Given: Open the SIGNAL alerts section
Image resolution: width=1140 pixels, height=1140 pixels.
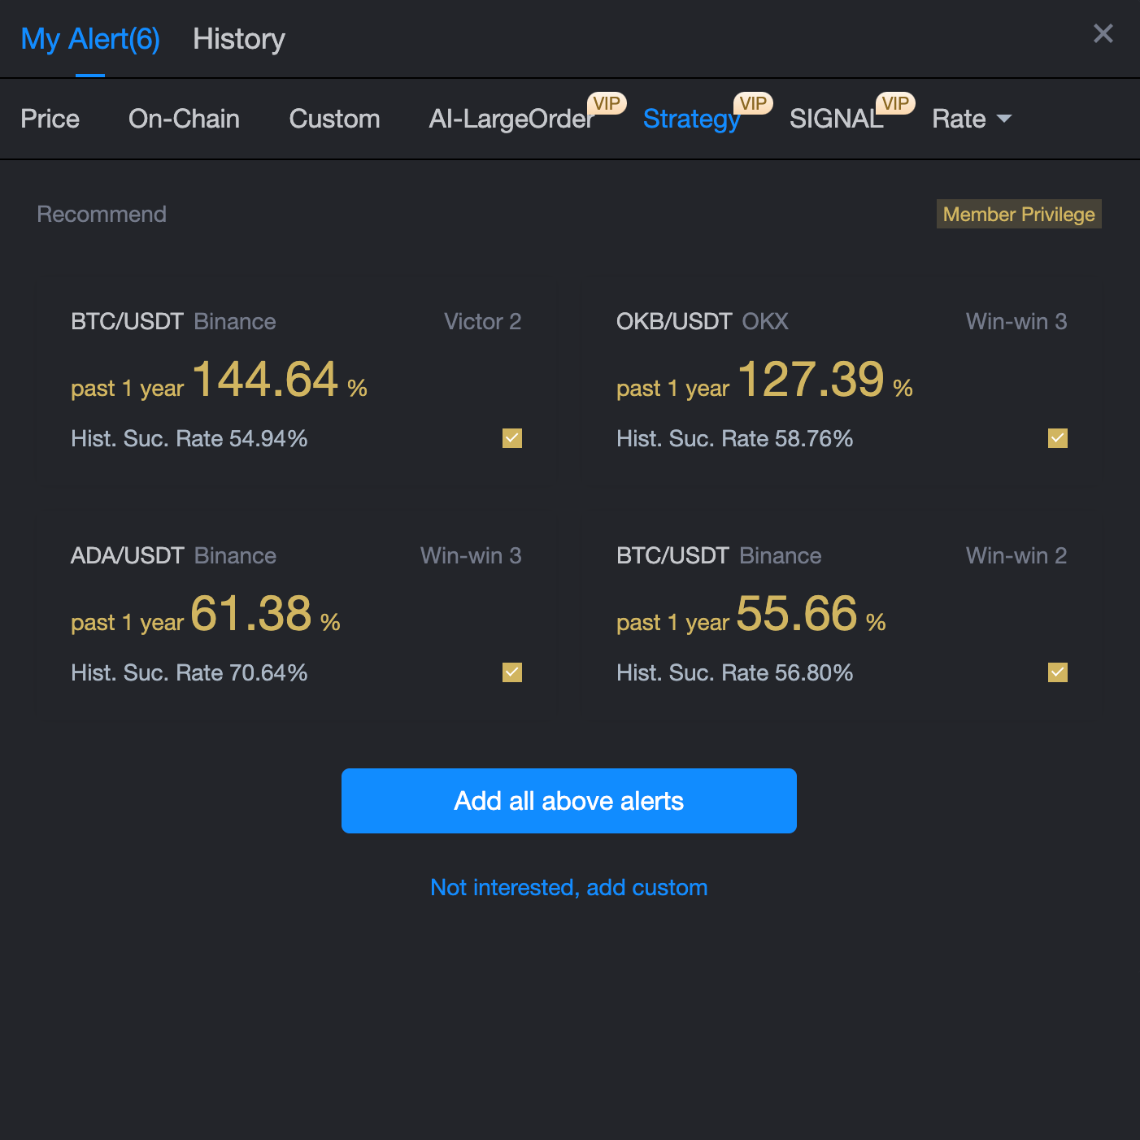Looking at the screenshot, I should pos(836,119).
